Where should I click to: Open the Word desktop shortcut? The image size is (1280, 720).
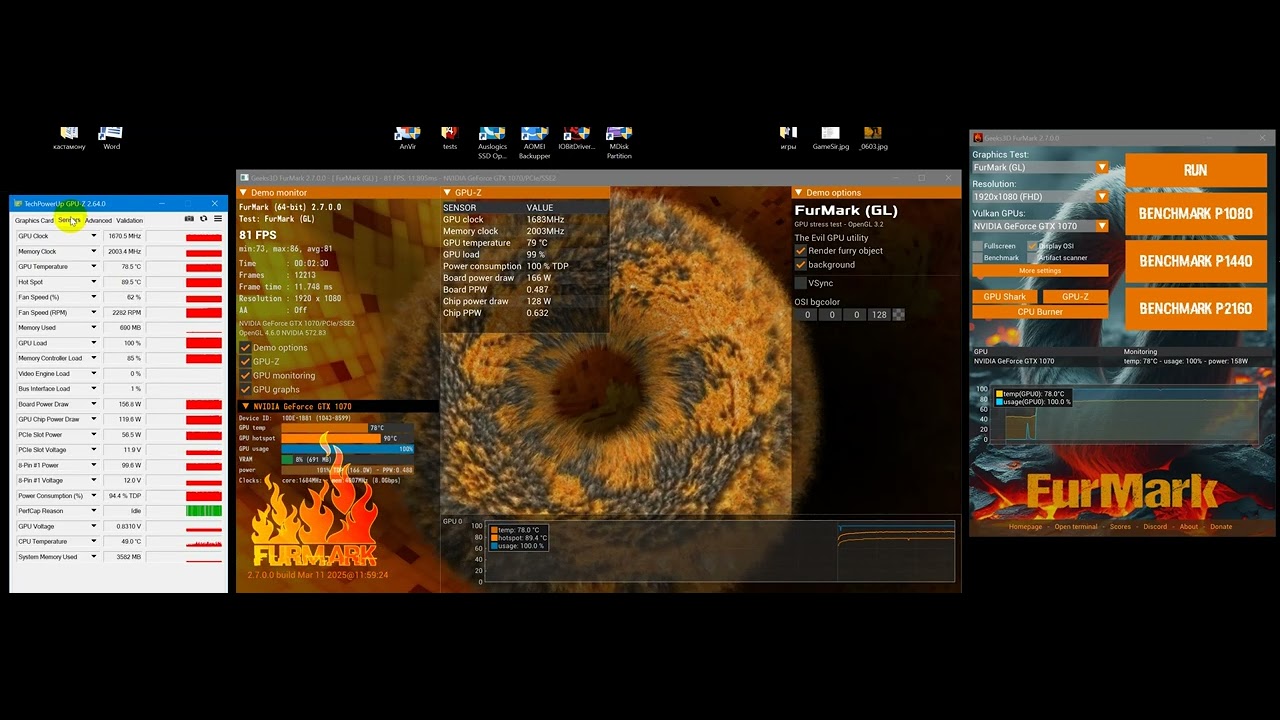click(x=111, y=138)
